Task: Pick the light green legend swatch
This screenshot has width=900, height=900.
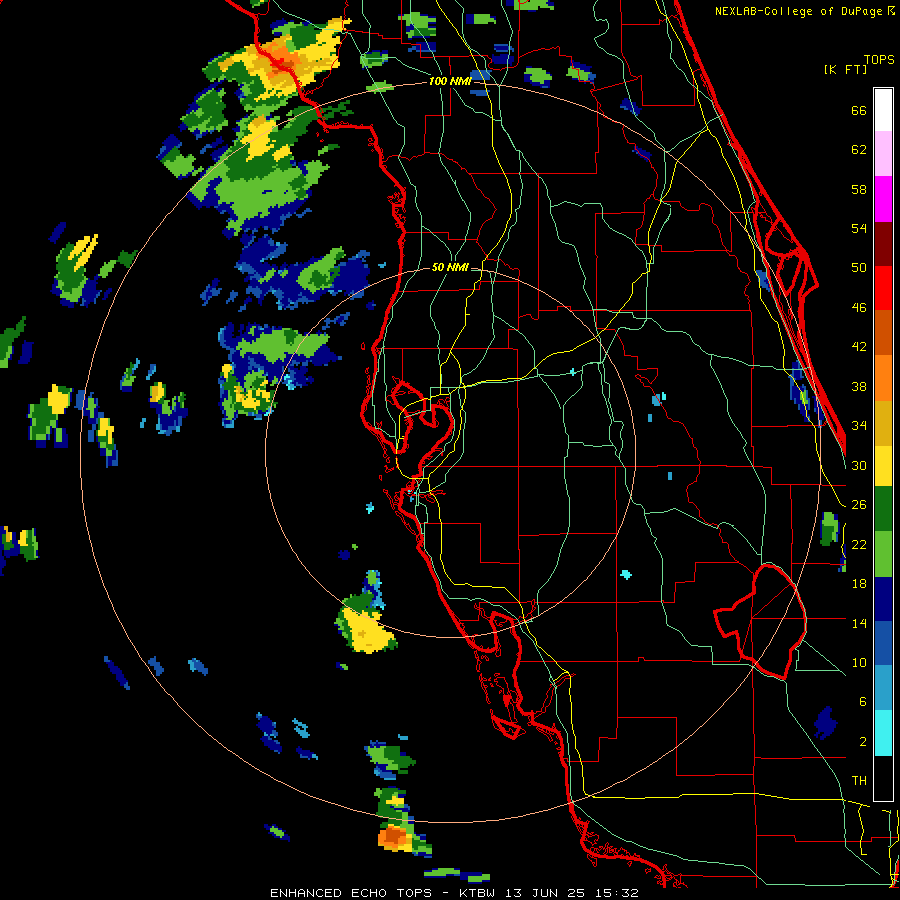Action: coord(883,553)
